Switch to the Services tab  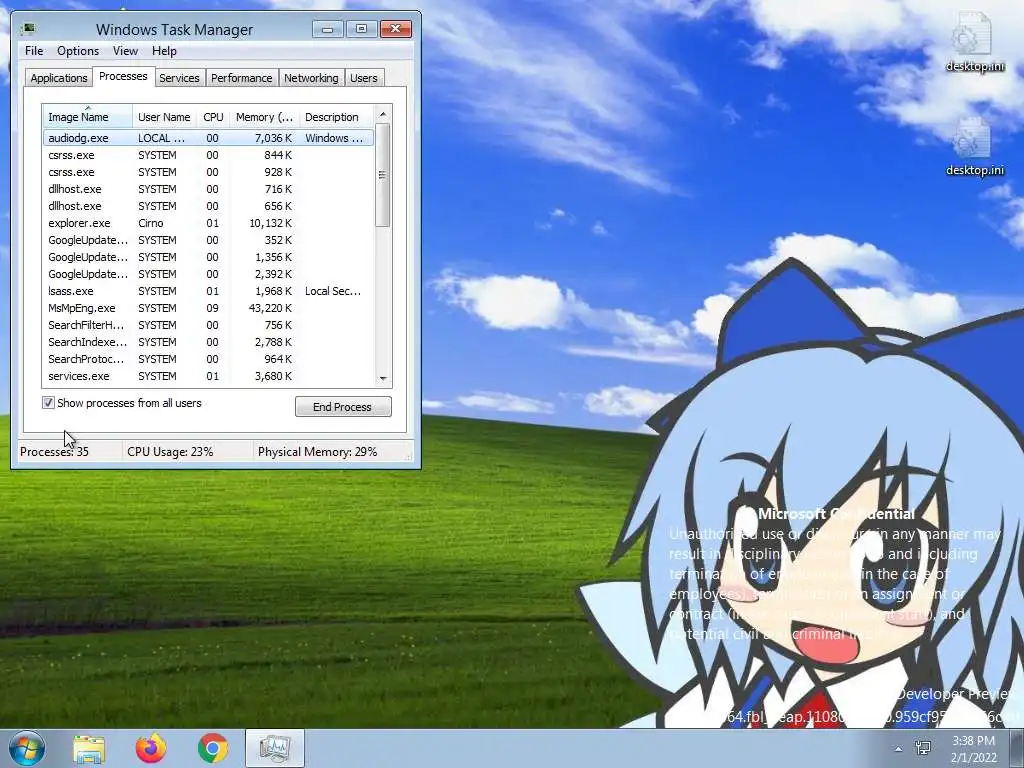(x=179, y=78)
